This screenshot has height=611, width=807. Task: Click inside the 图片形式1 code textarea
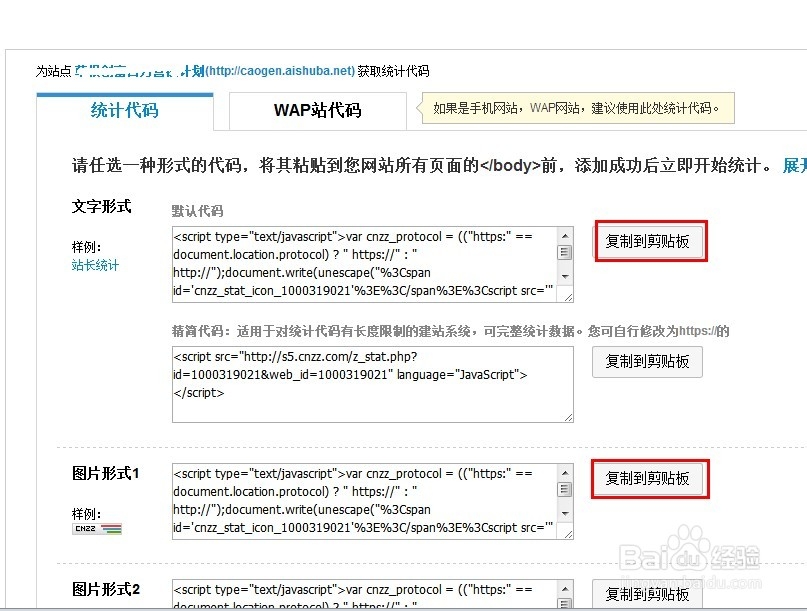(364, 501)
